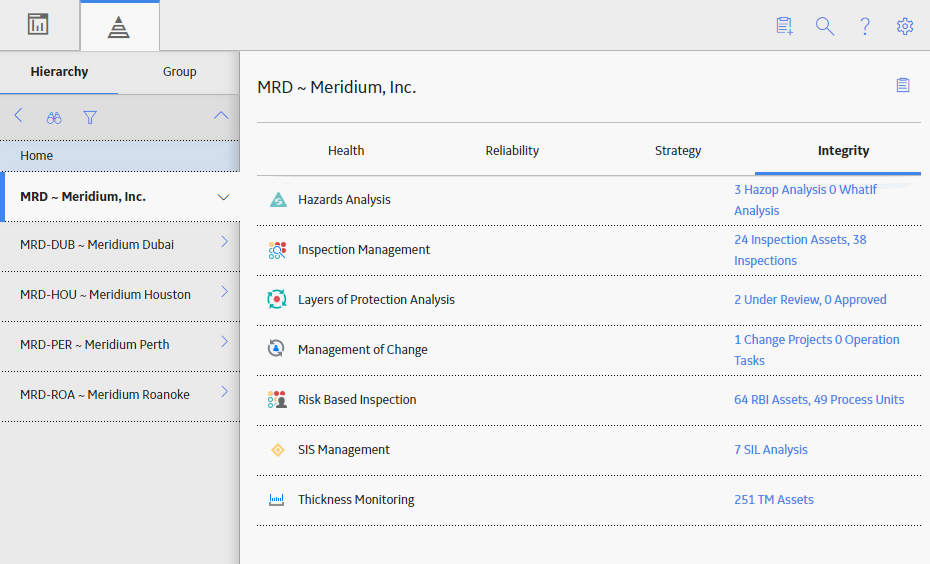
Task: Click the Inspection Management icon
Action: tap(277, 250)
